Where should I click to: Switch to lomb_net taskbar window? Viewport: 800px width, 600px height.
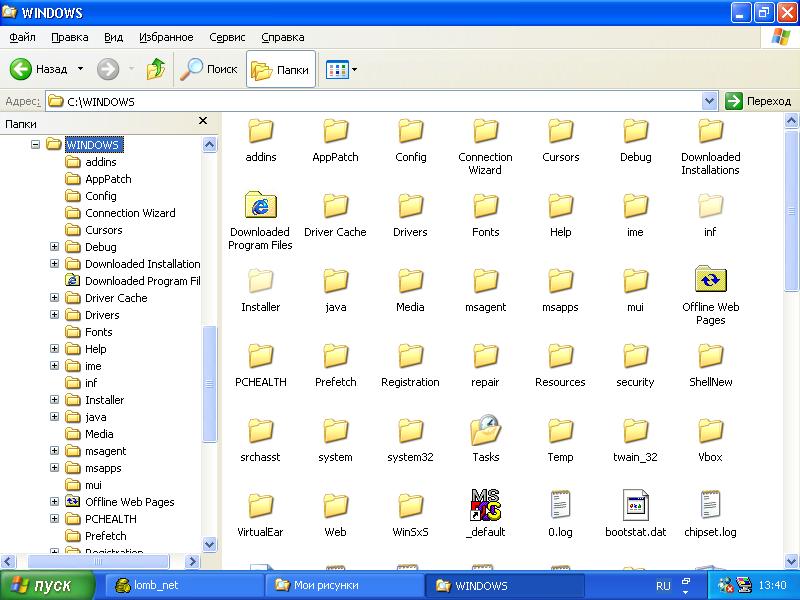tap(184, 585)
